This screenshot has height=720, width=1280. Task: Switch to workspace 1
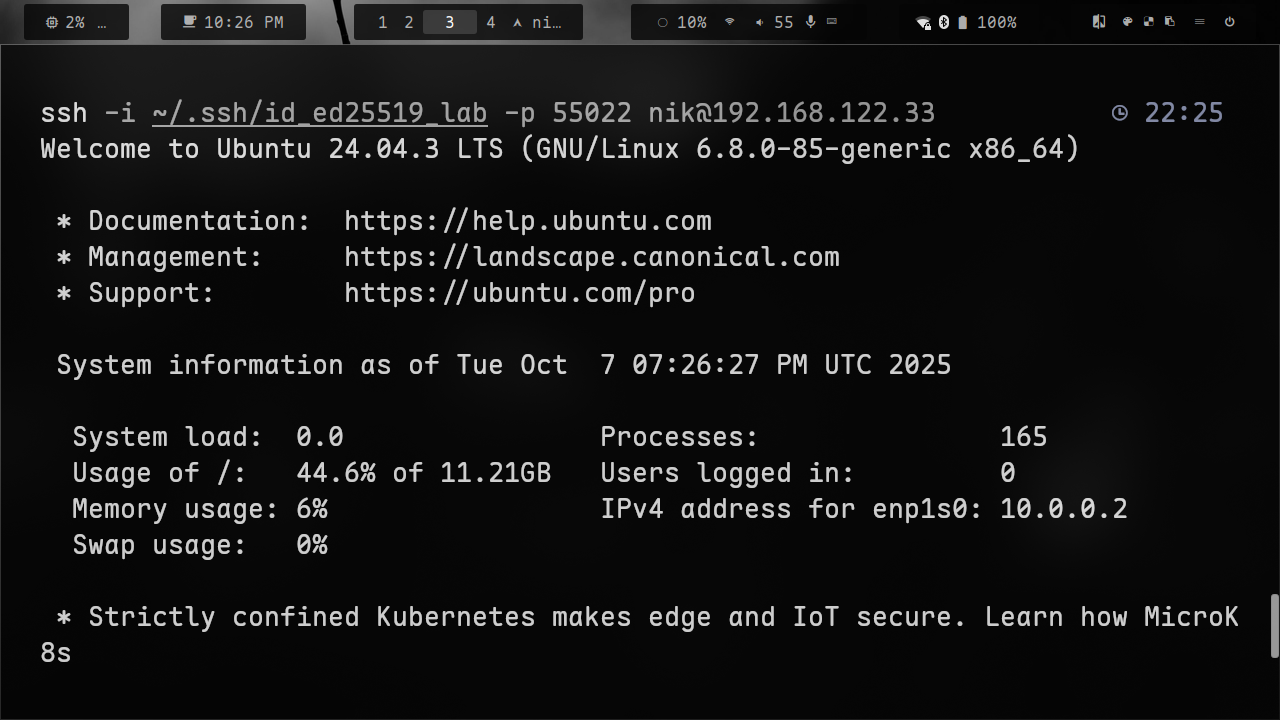pyautogui.click(x=382, y=22)
